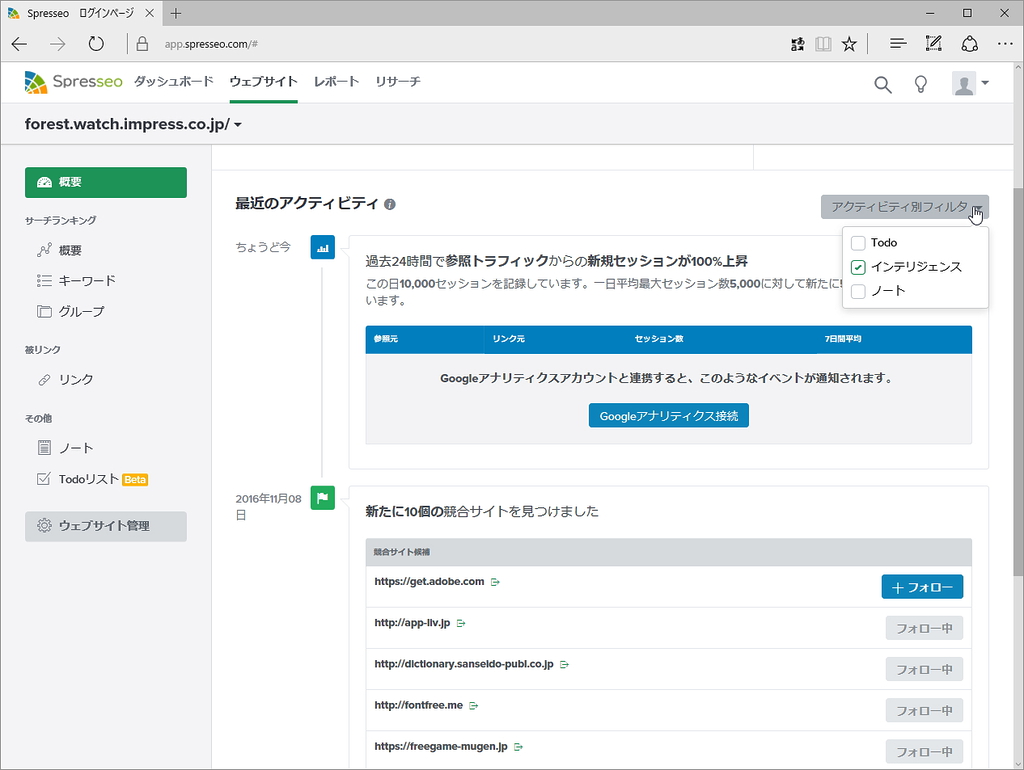The image size is (1024, 770).
Task: Check the Todo filter checkbox
Action: click(x=857, y=242)
